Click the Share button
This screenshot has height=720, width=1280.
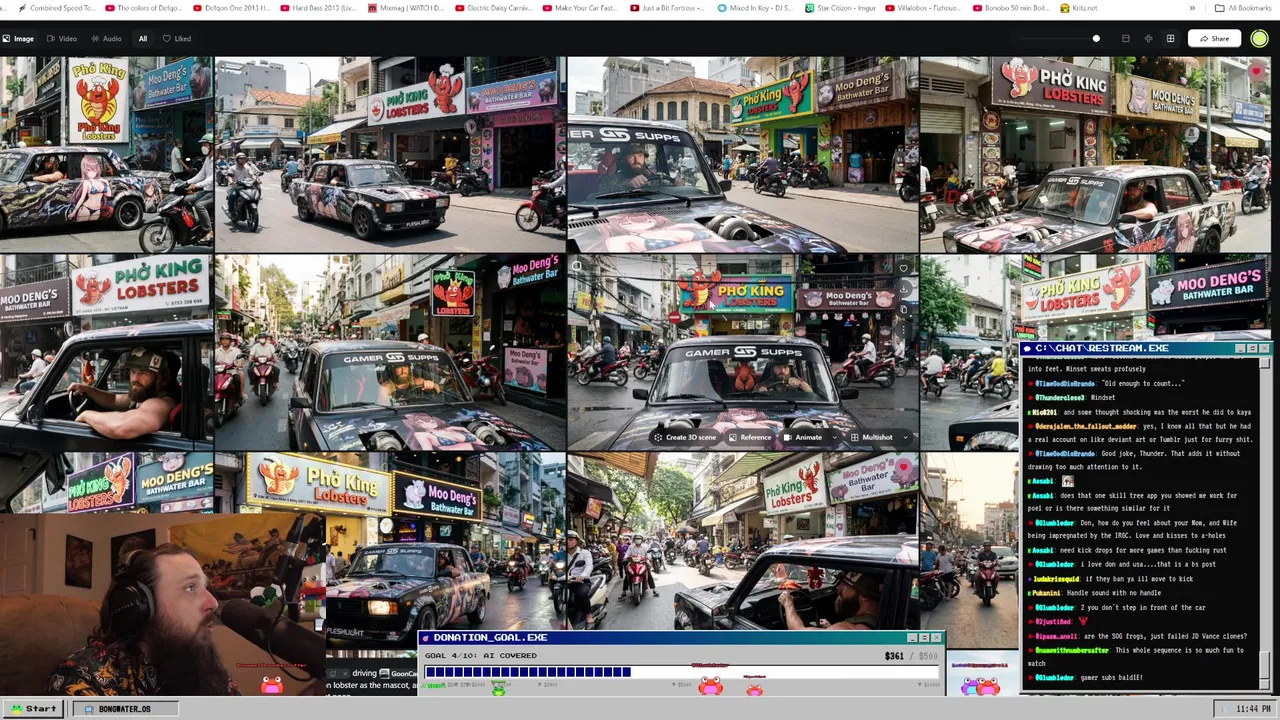pos(1214,39)
